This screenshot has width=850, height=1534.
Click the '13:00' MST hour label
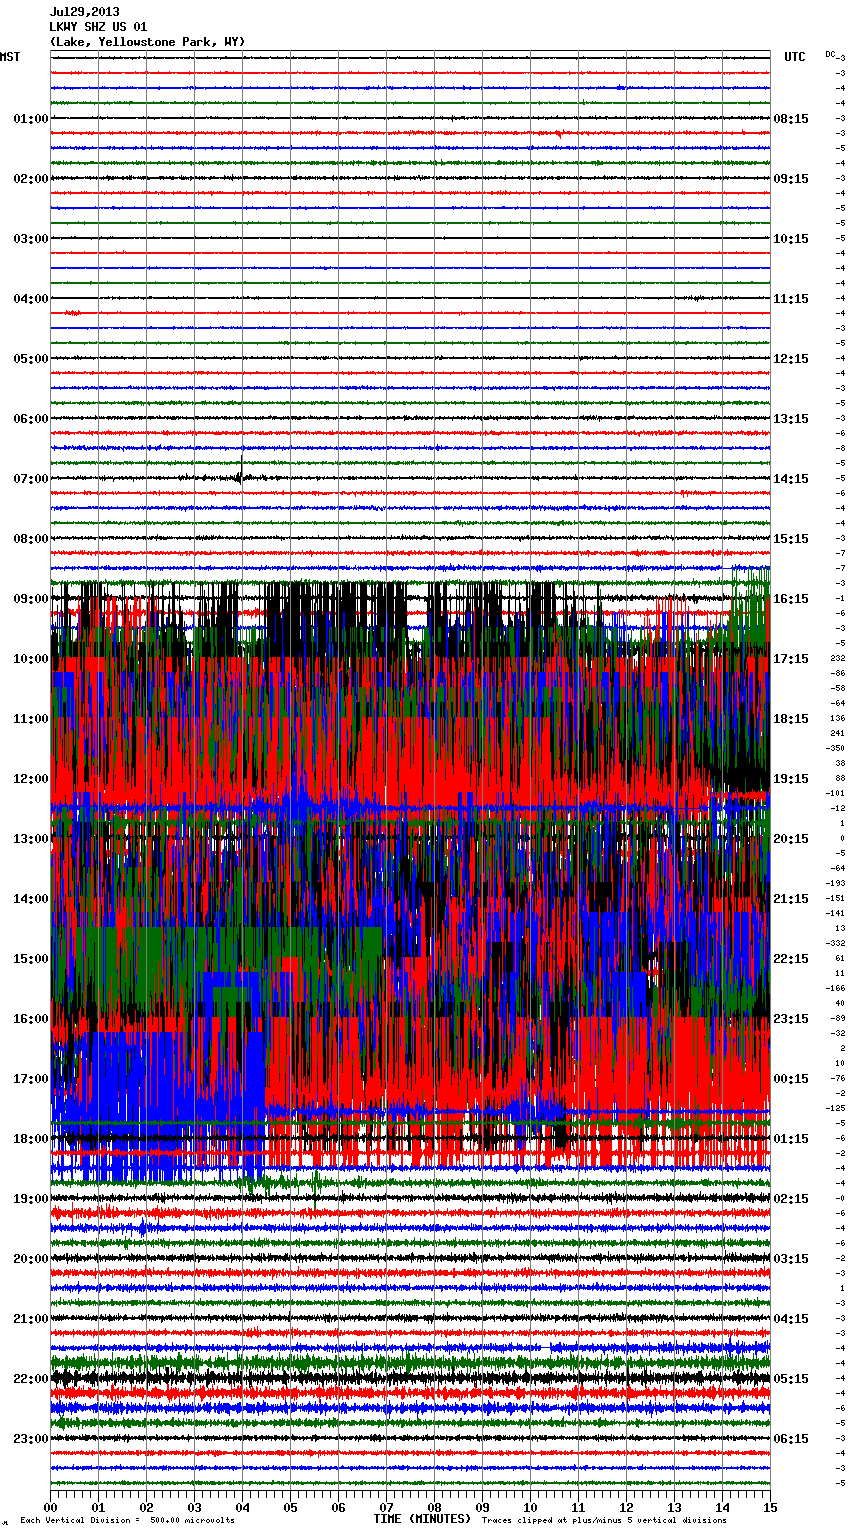30,839
